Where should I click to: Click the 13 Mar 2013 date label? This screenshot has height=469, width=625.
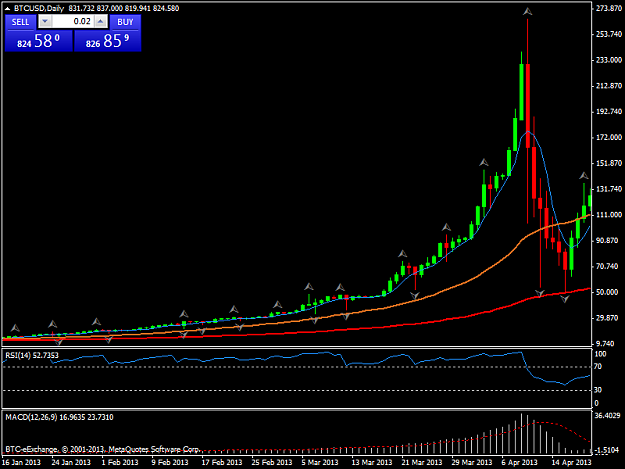tap(371, 462)
